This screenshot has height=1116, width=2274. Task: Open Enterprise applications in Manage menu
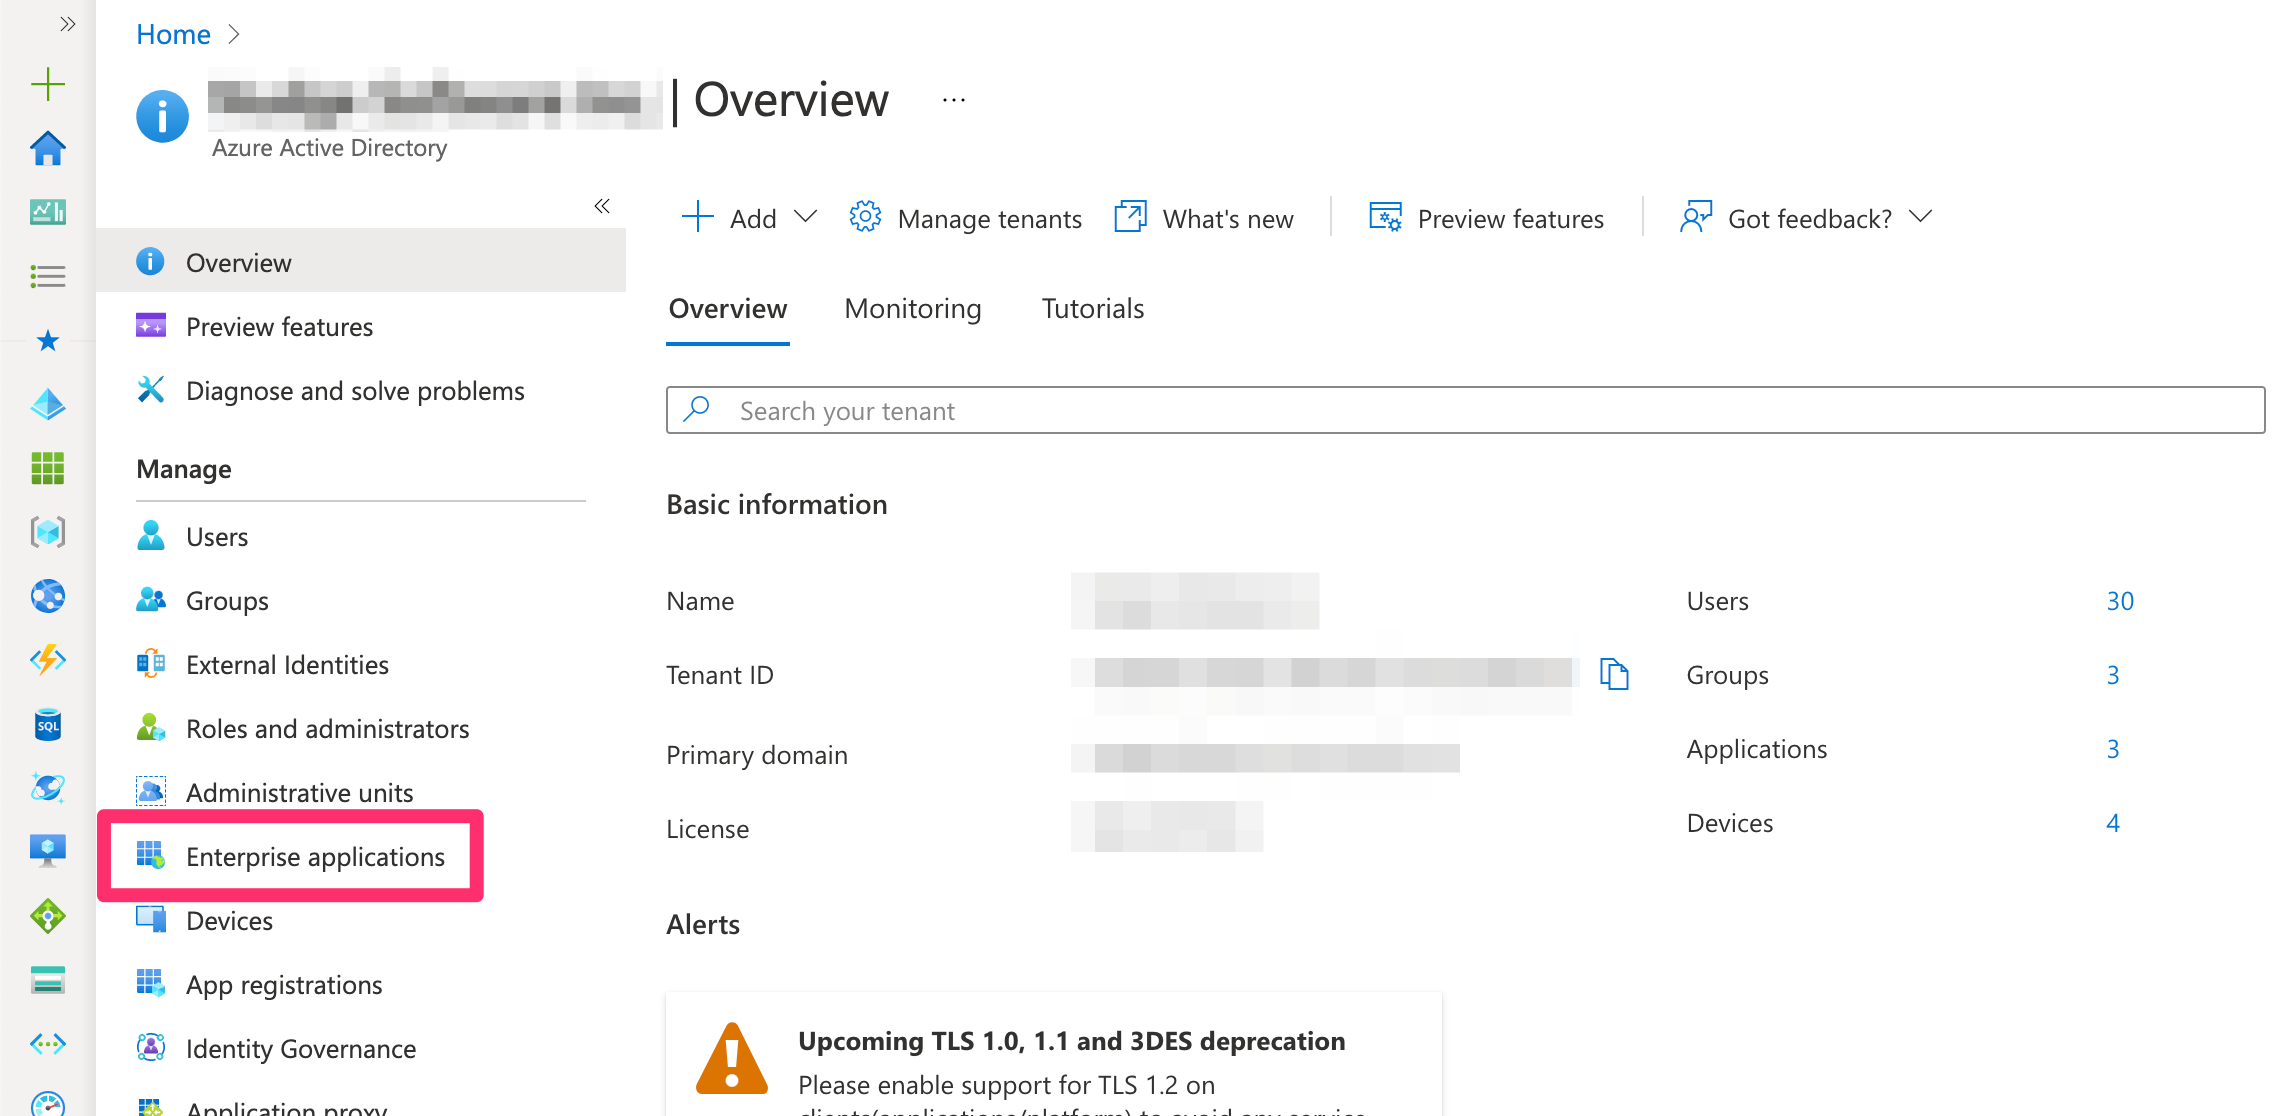[x=314, y=857]
